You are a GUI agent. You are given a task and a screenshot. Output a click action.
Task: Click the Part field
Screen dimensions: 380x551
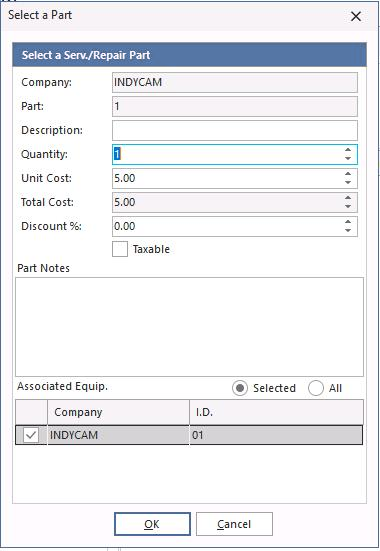click(235, 106)
